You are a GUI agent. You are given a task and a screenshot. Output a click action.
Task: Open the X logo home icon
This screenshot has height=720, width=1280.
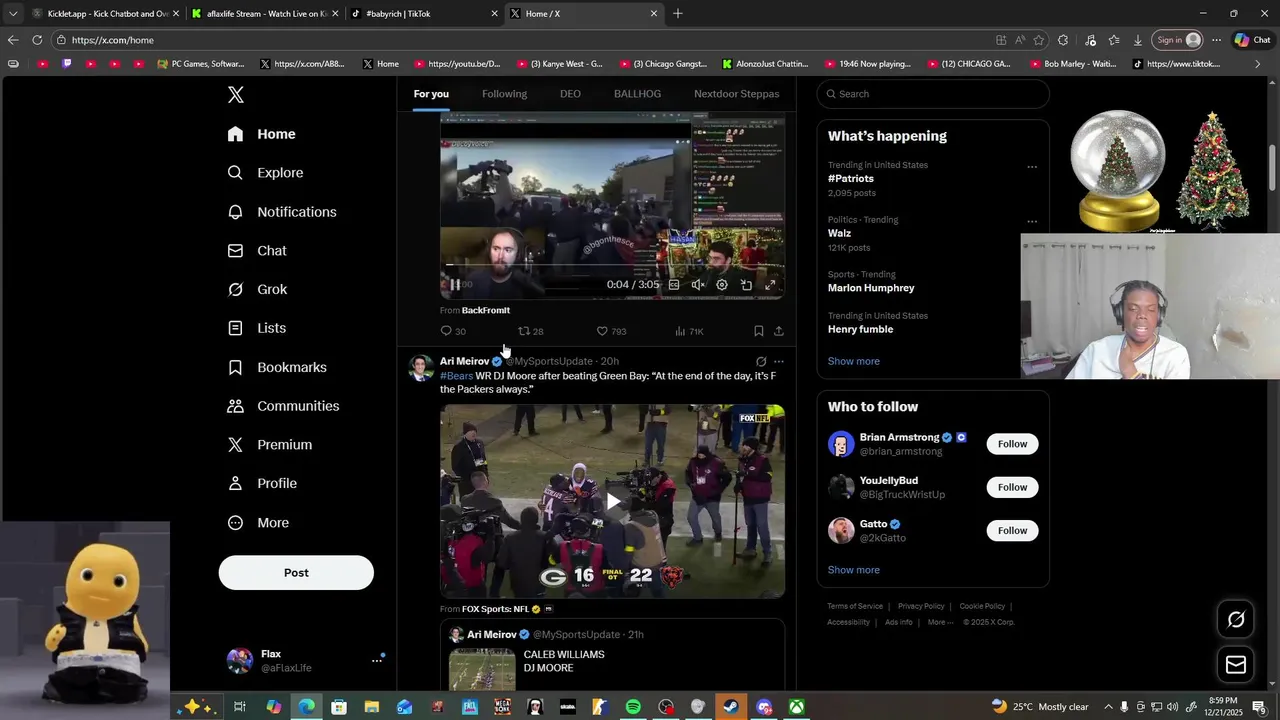point(236,95)
